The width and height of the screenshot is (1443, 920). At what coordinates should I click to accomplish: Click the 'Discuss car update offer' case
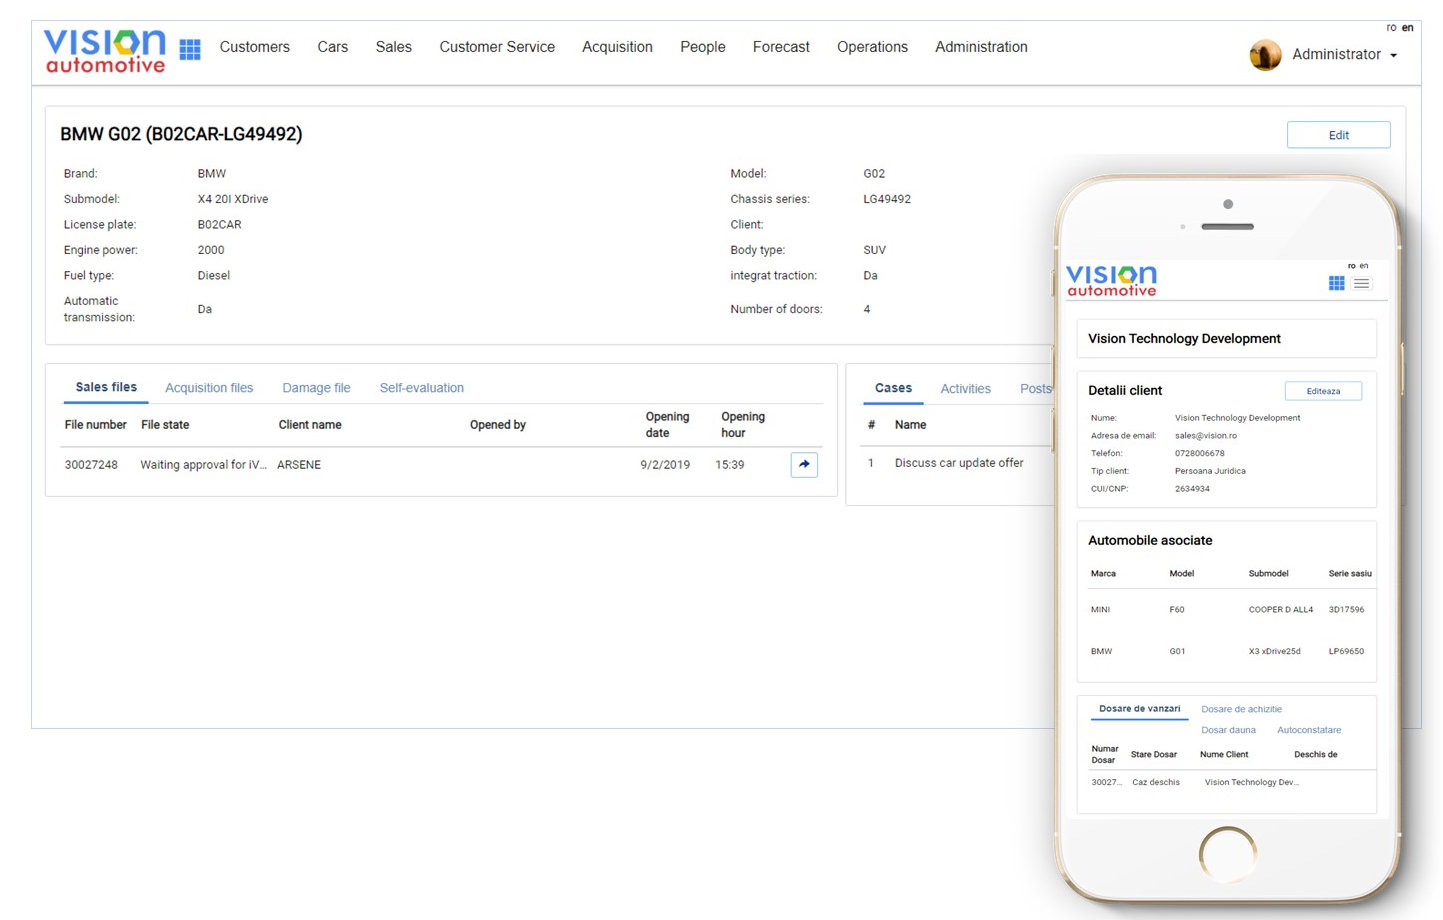tap(959, 463)
